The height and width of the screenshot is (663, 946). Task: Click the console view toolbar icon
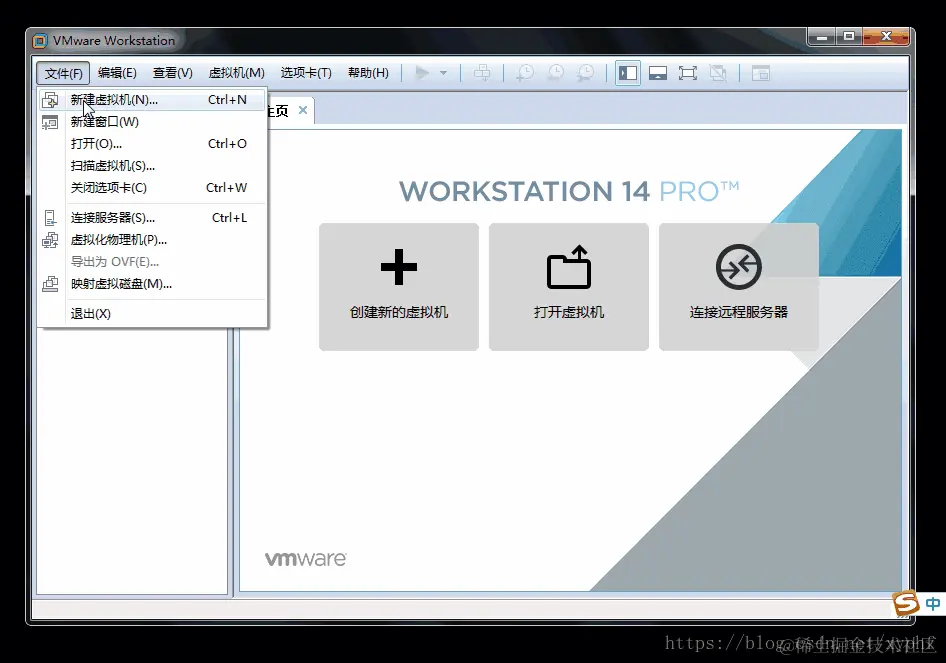coord(761,73)
